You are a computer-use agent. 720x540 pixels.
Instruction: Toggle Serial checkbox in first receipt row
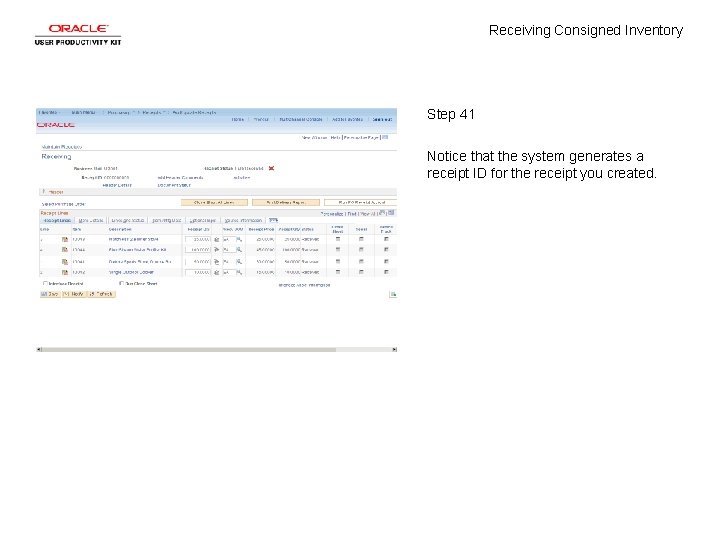pyautogui.click(x=361, y=239)
